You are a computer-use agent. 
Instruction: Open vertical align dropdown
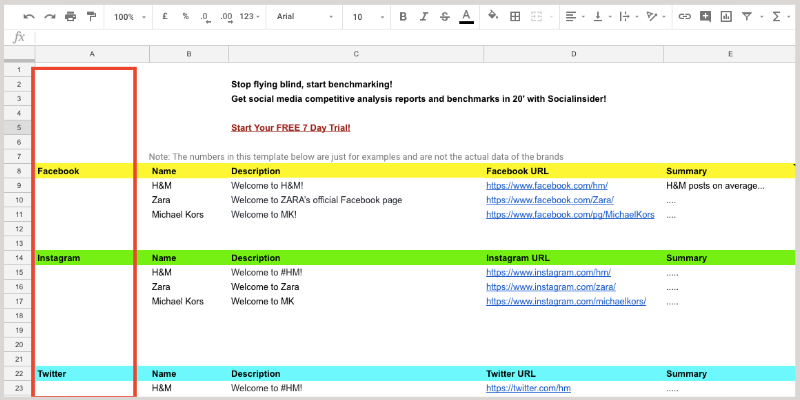pos(602,17)
